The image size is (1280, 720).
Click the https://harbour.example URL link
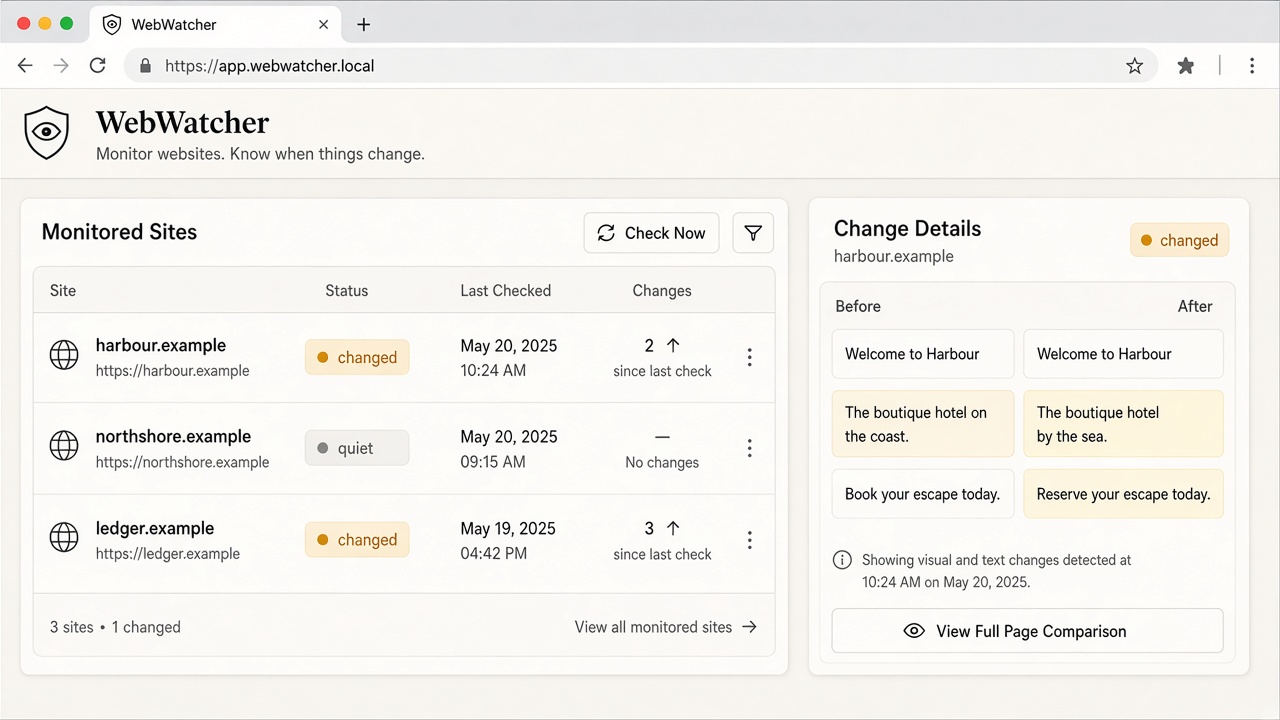(173, 370)
